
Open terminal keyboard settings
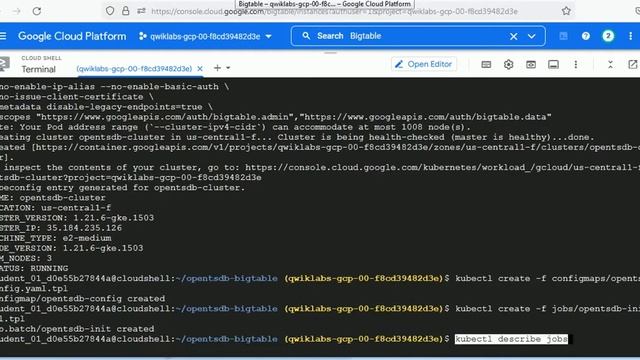click(486, 64)
